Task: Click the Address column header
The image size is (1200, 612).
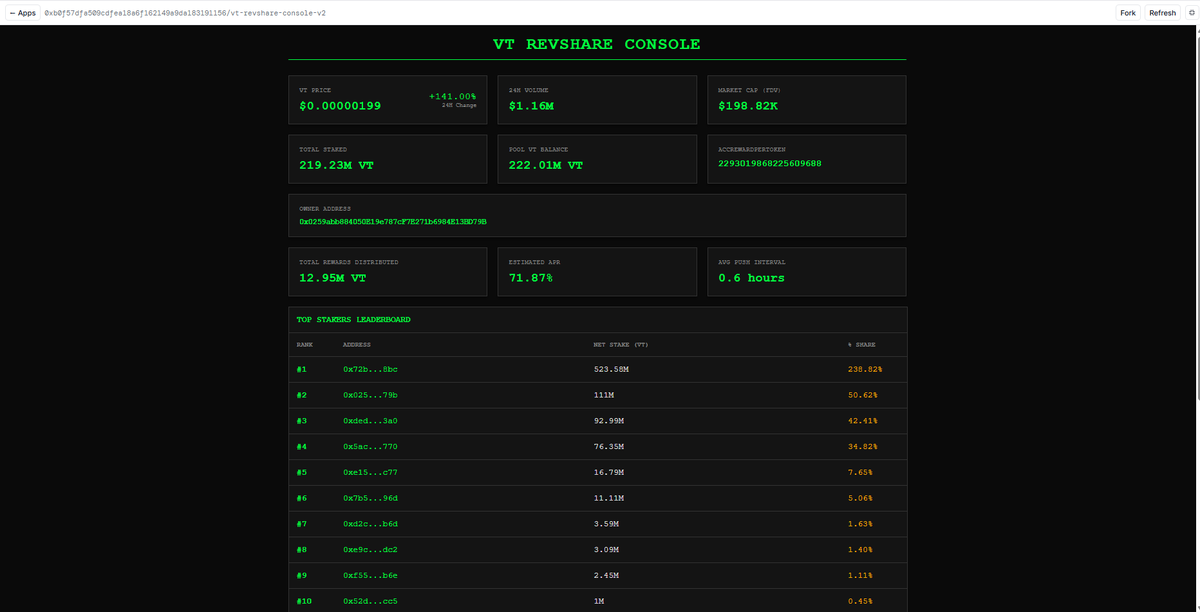Action: pos(357,344)
